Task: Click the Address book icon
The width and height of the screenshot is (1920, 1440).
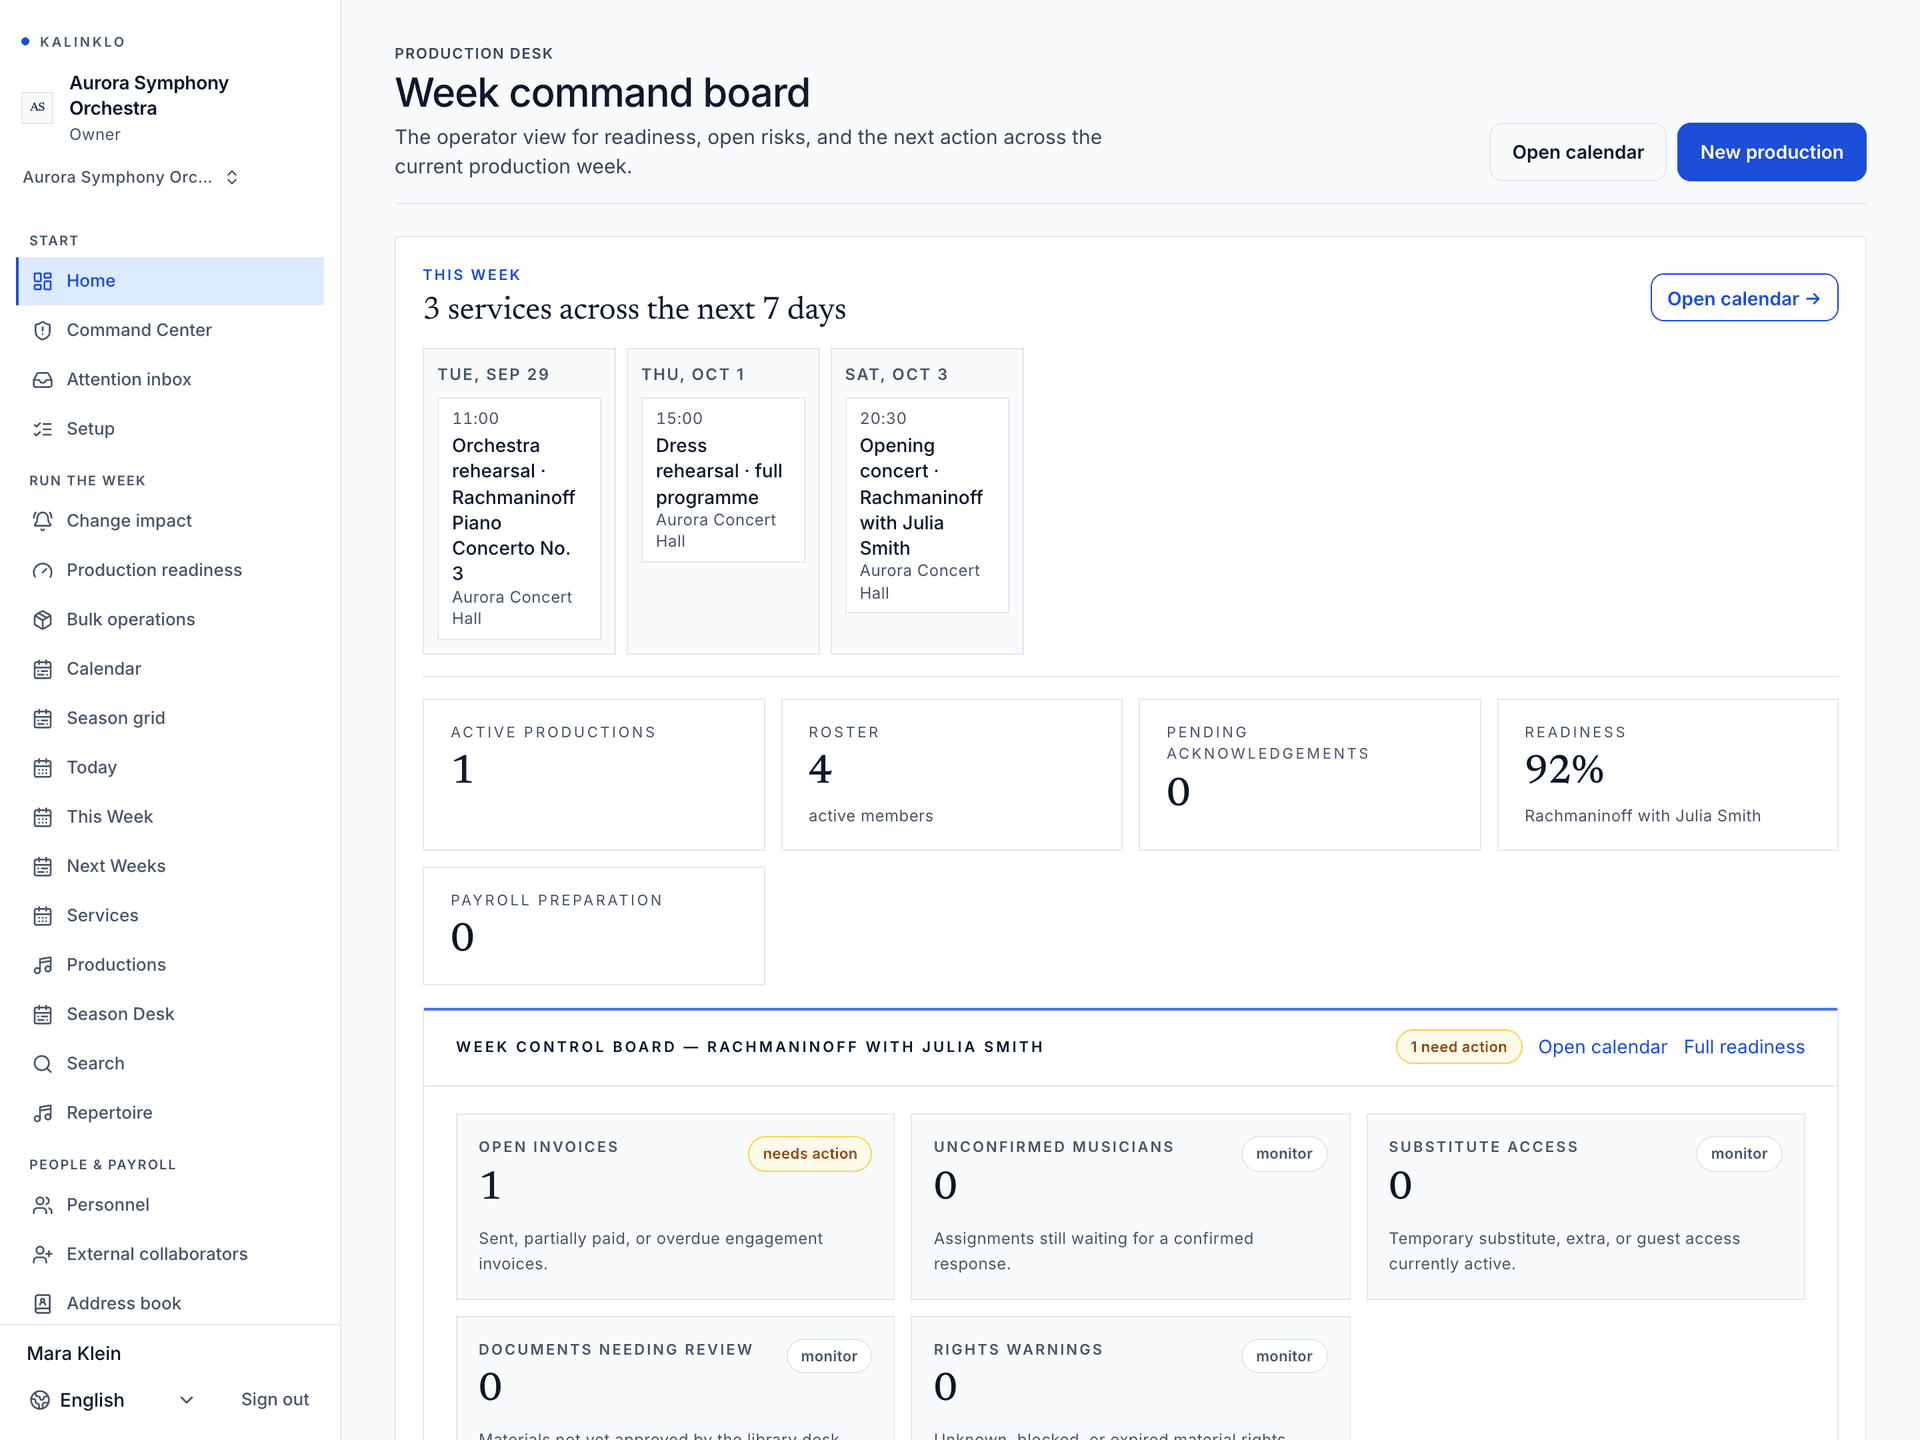Action: click(42, 1304)
